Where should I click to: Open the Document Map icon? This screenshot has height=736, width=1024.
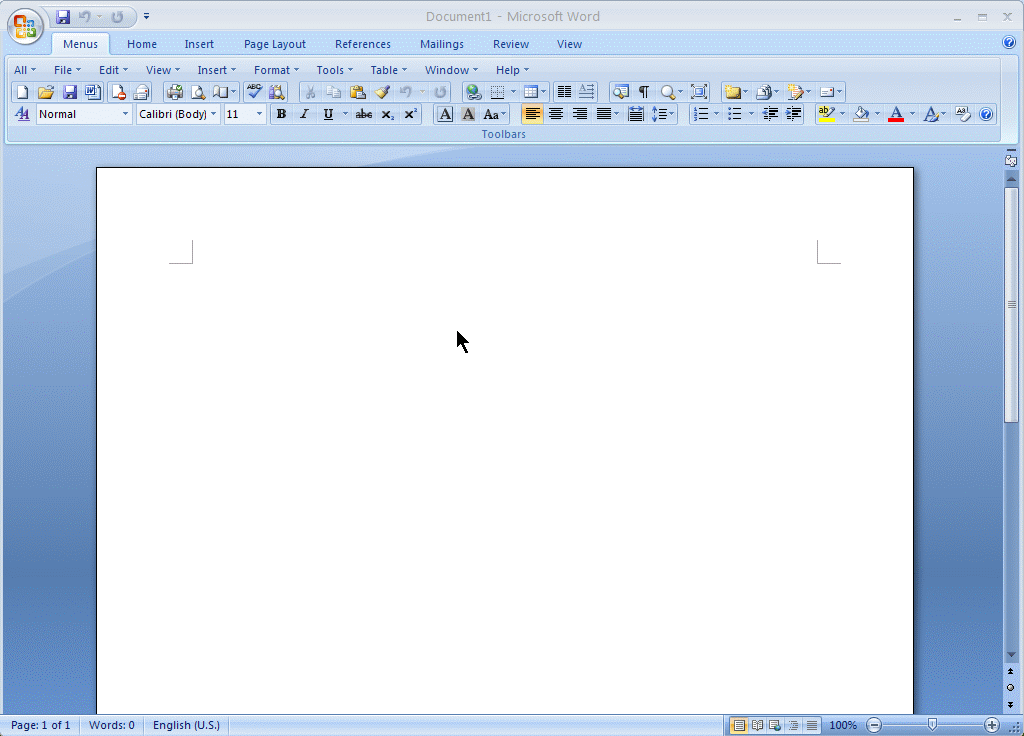620,92
